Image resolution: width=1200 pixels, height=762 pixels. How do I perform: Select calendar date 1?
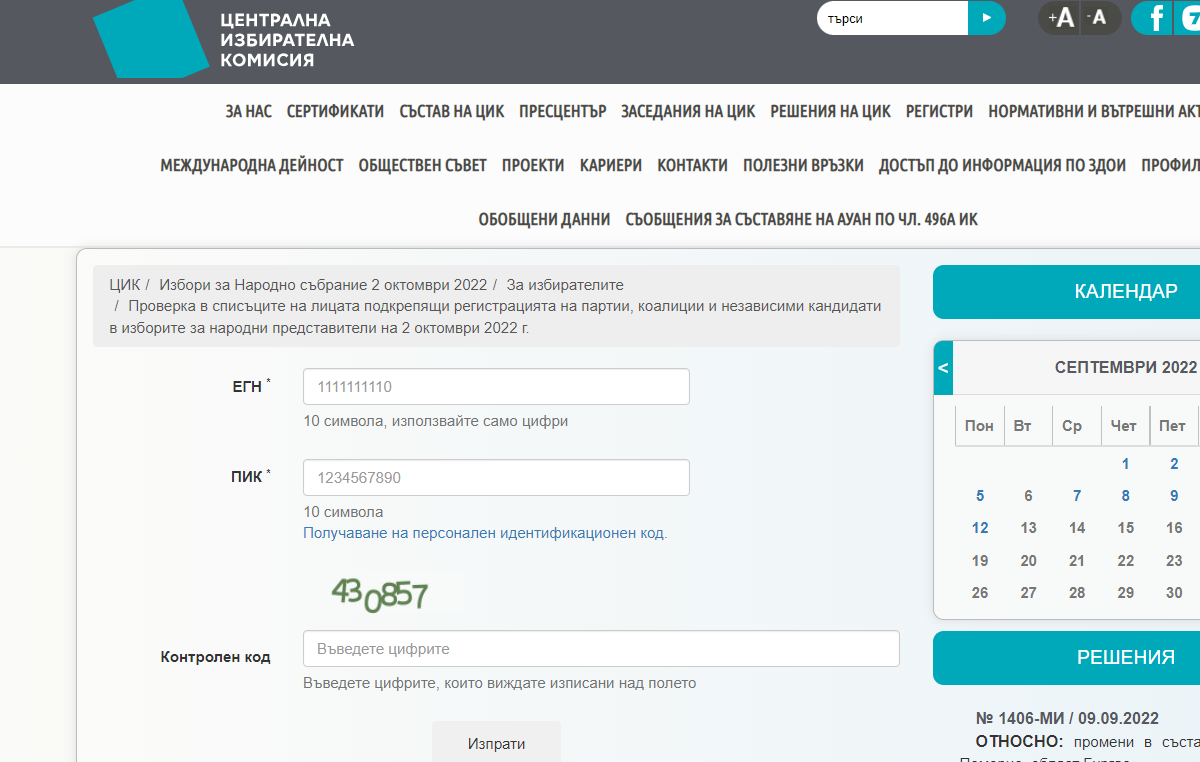(x=1126, y=464)
